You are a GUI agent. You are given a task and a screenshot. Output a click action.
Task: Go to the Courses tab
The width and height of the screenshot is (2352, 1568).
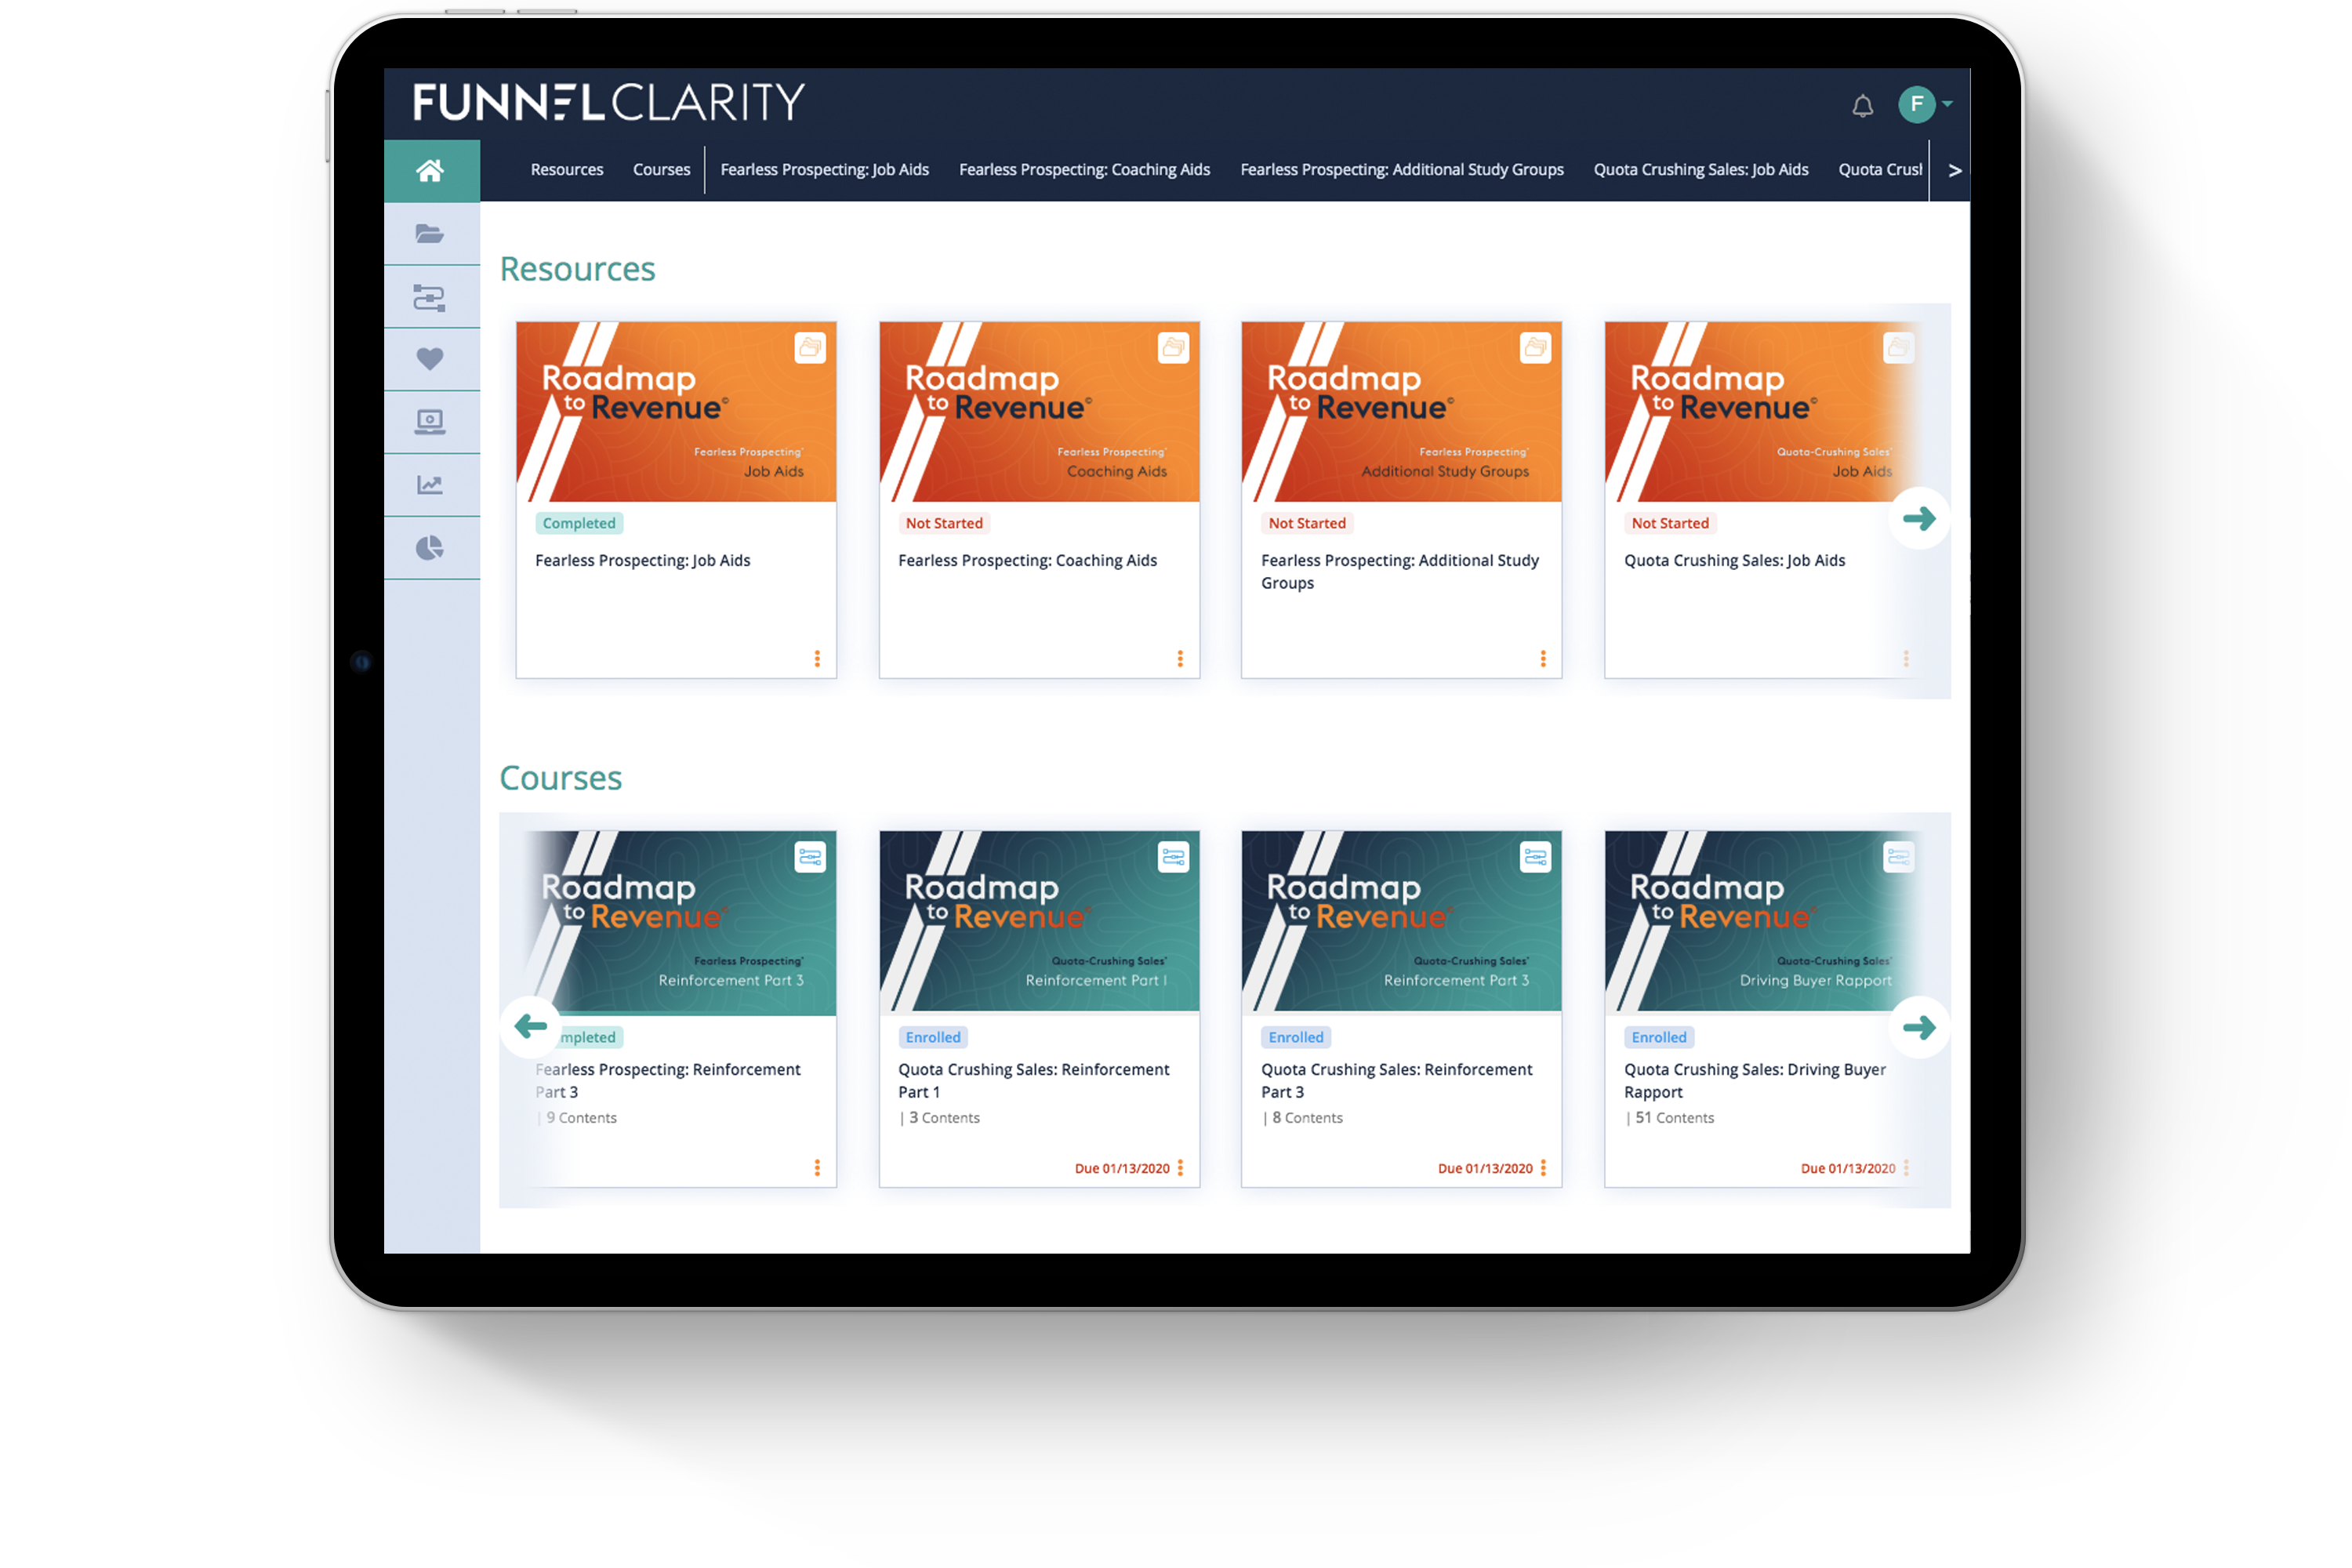(x=661, y=170)
